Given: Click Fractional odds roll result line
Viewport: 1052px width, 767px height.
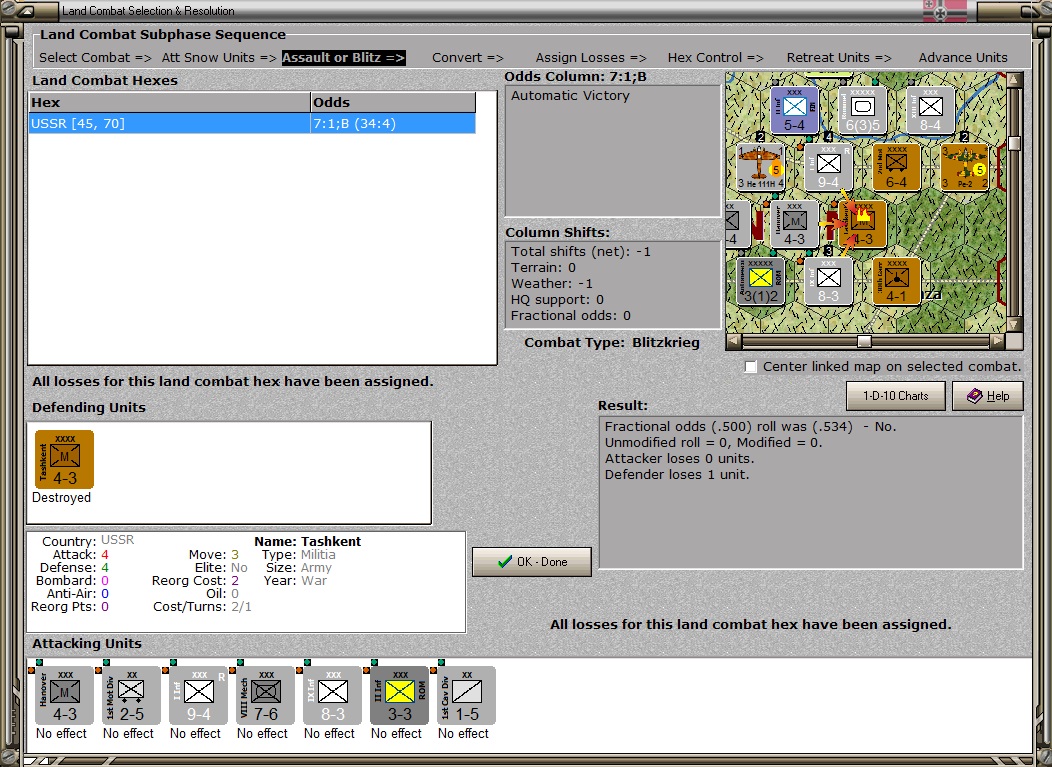Looking at the screenshot, I should pyautogui.click(x=750, y=426).
